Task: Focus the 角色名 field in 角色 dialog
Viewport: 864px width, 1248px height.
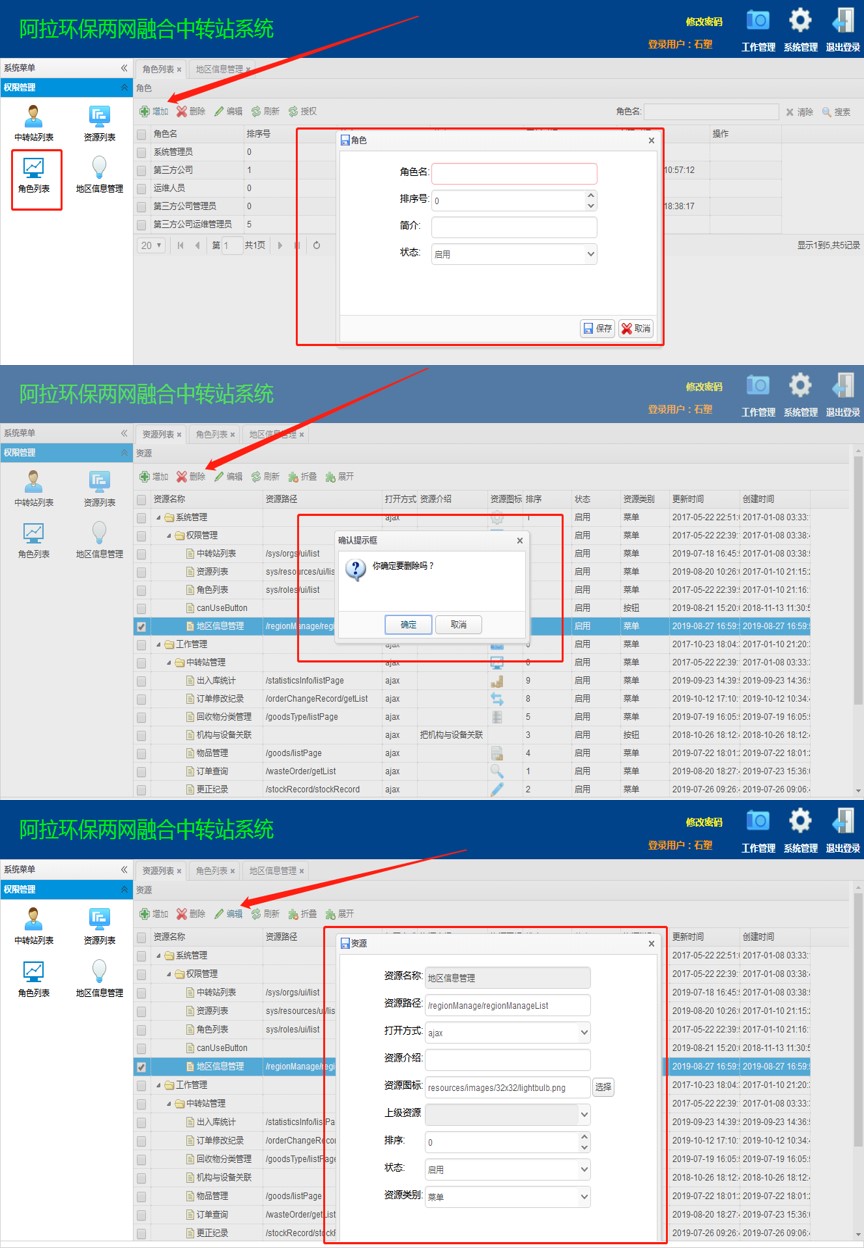Action: (514, 173)
